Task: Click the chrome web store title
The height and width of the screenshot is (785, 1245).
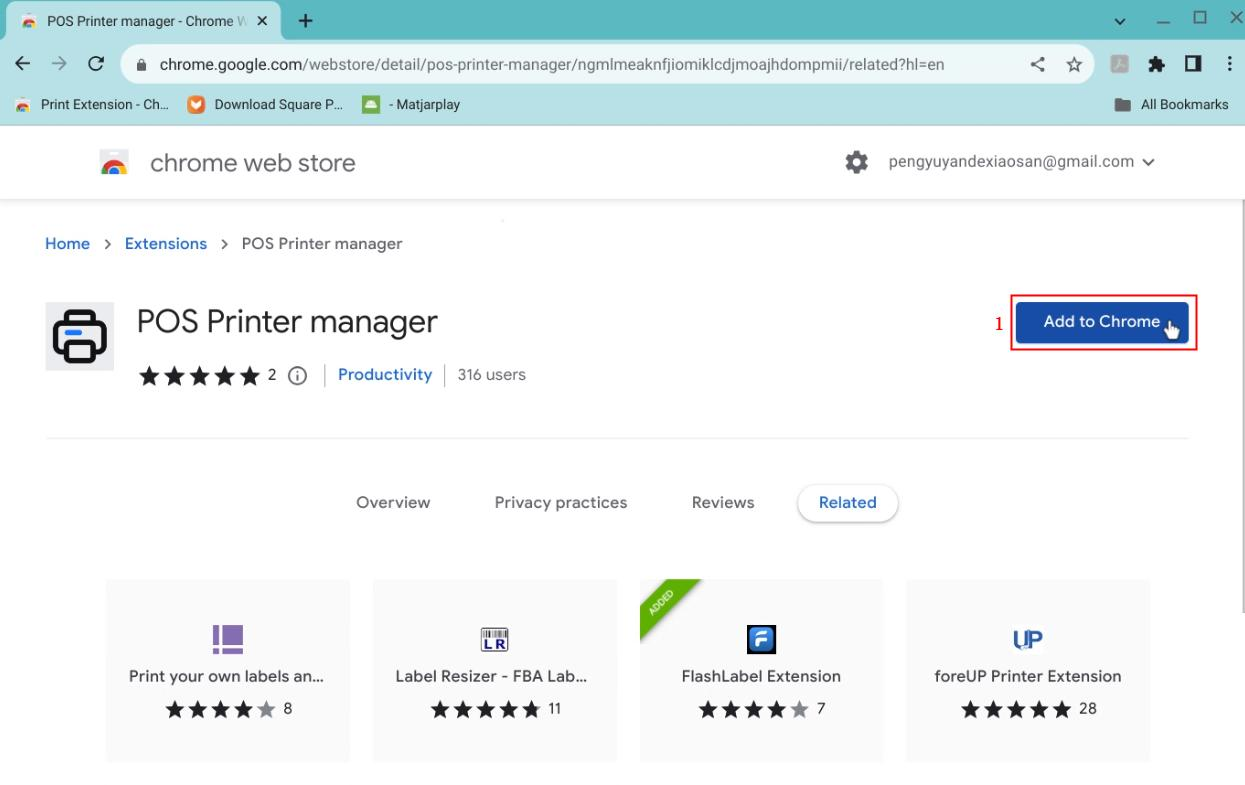Action: [253, 163]
